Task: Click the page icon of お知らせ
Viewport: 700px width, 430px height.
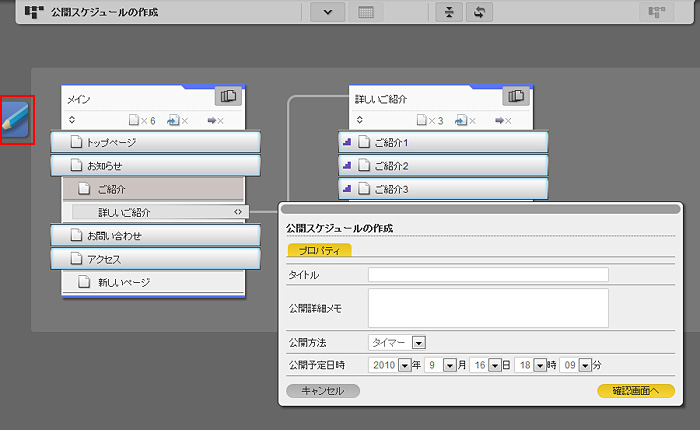Action: 77,165
